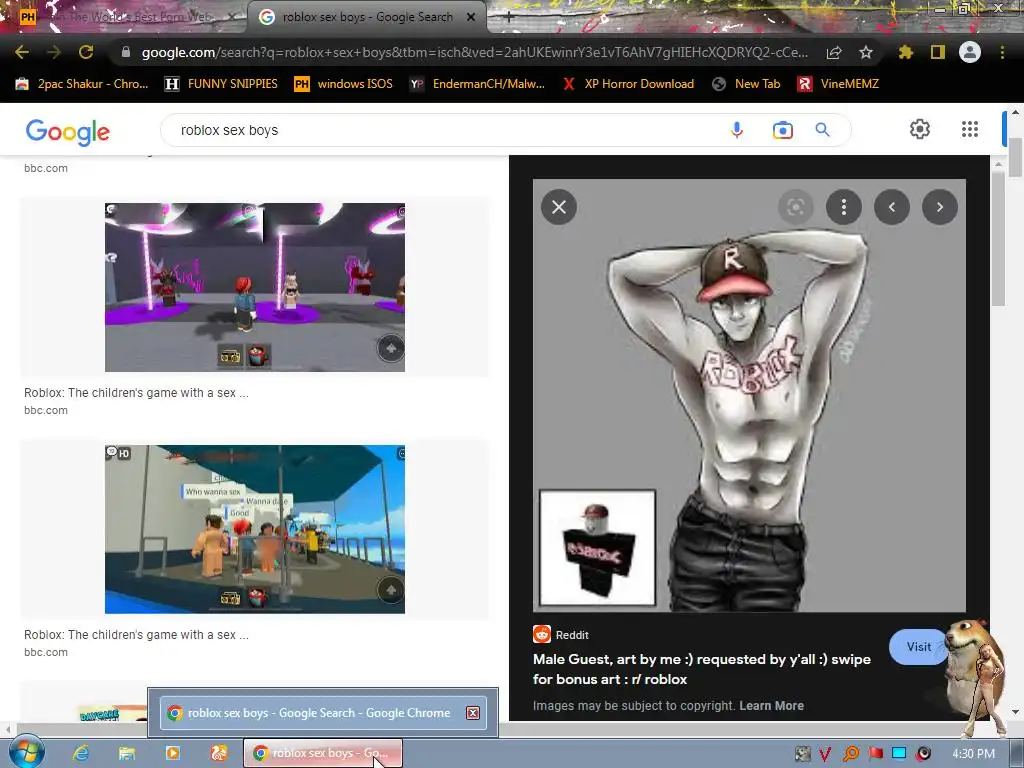1024x768 pixels.
Task: Open the XP Horror Download bookmark
Action: pos(628,84)
